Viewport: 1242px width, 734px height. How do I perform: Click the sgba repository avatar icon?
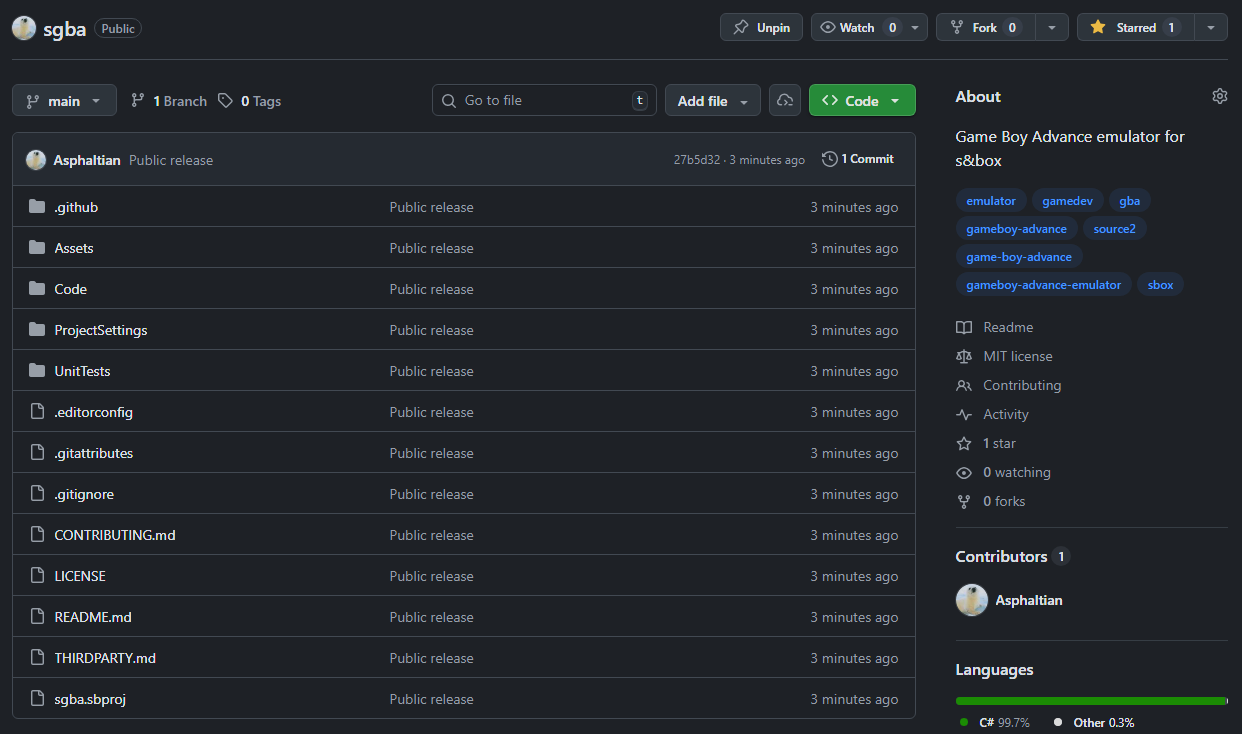24,28
